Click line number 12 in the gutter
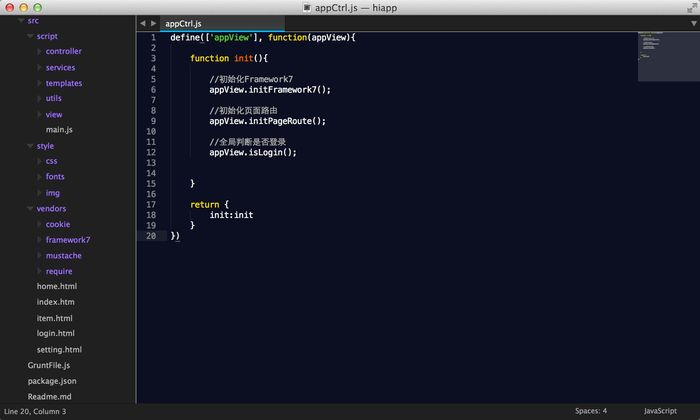 pyautogui.click(x=151, y=152)
